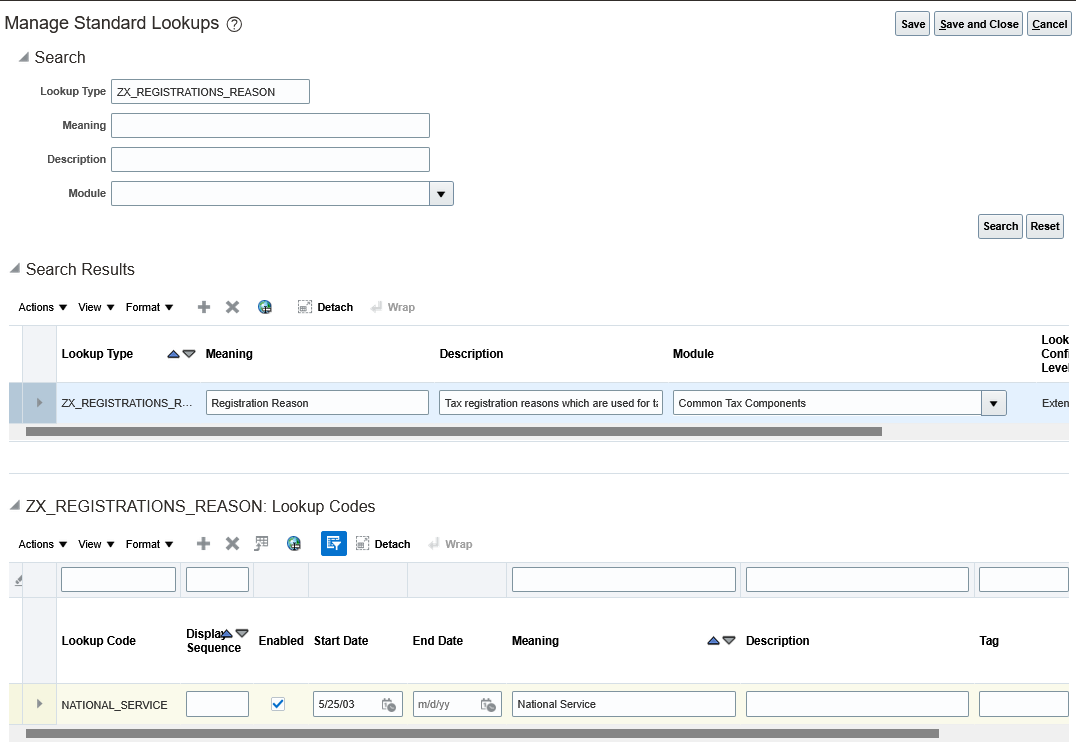Focus the Tag filter box

[x=1023, y=580]
